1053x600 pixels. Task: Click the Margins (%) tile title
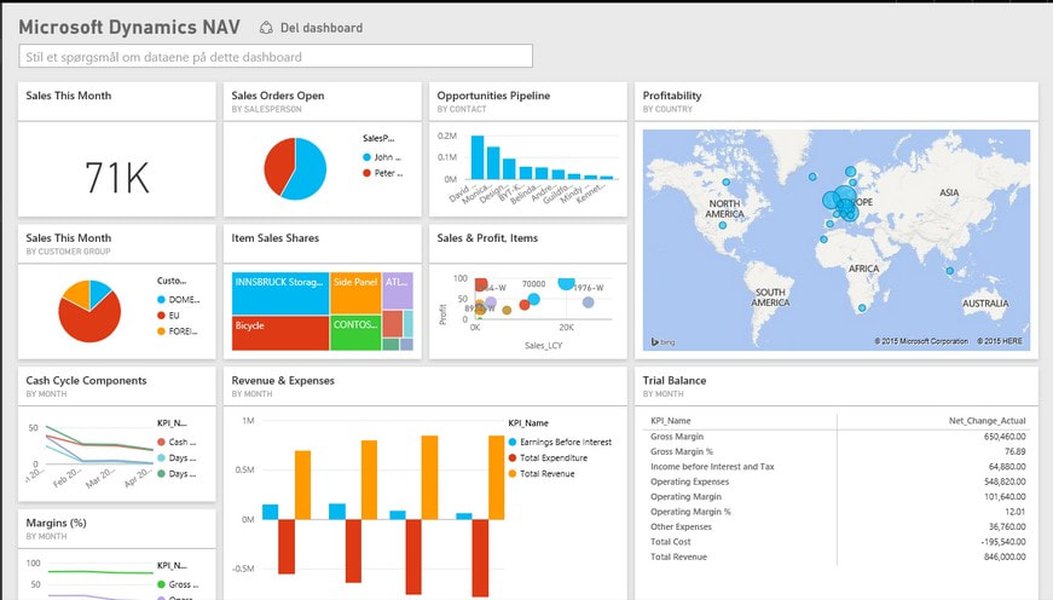(56, 523)
